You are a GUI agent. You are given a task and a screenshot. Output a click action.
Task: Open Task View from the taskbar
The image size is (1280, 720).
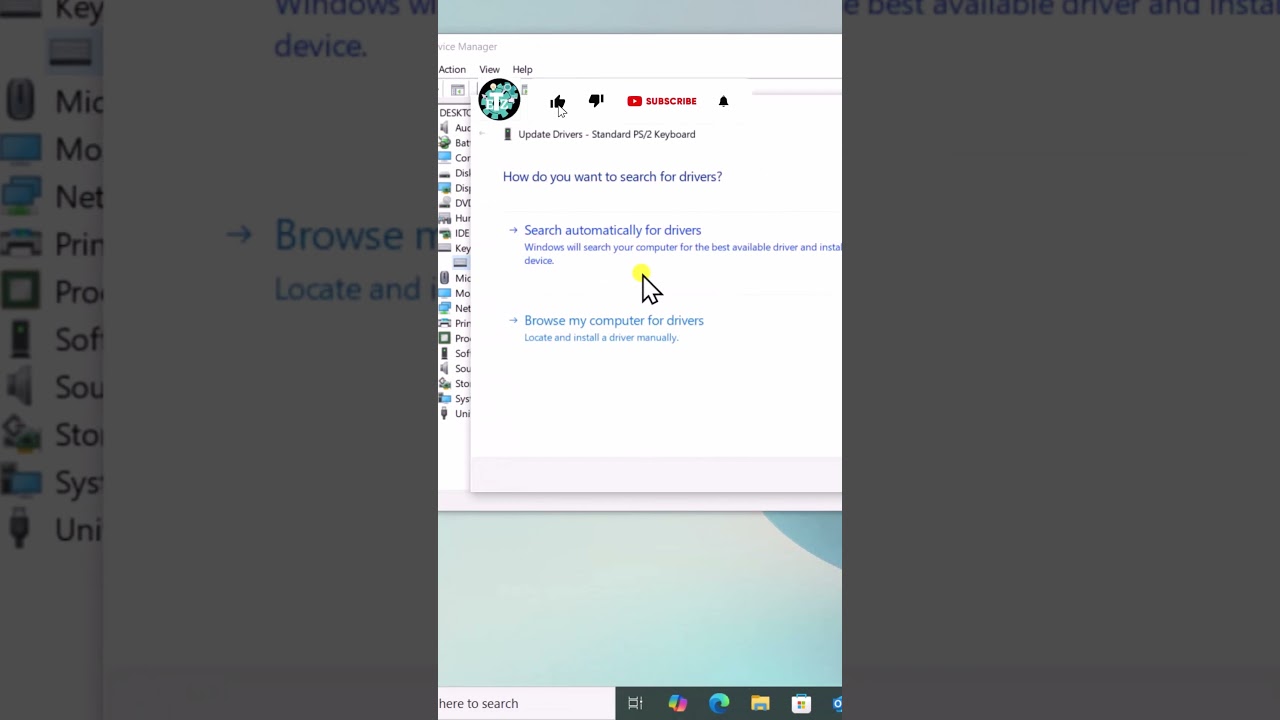point(635,703)
